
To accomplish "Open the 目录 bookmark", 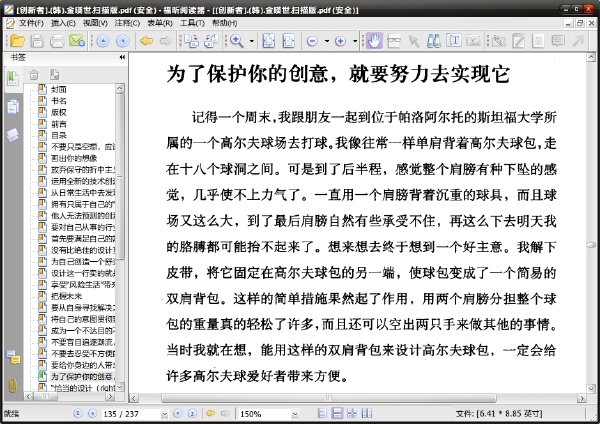I will tap(59, 135).
